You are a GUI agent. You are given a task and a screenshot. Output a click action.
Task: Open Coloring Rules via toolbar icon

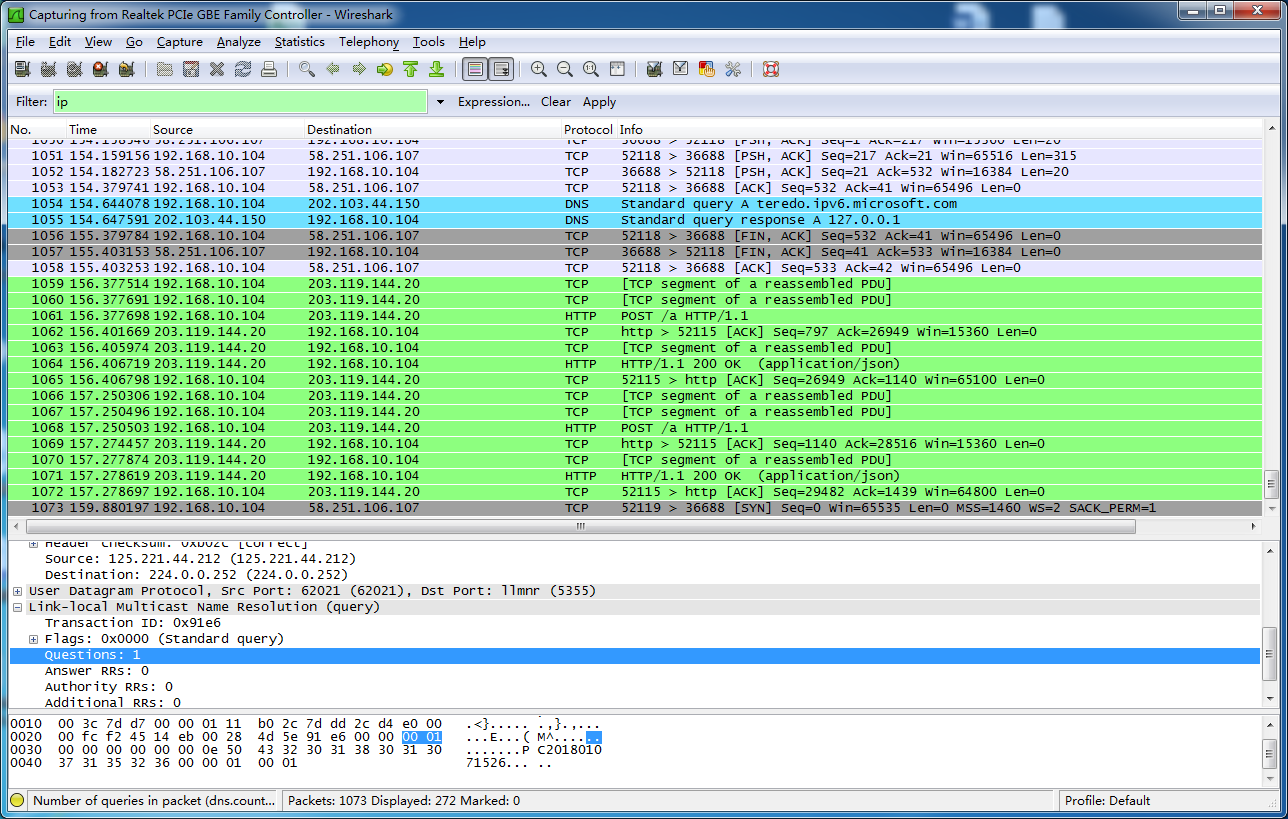point(705,69)
